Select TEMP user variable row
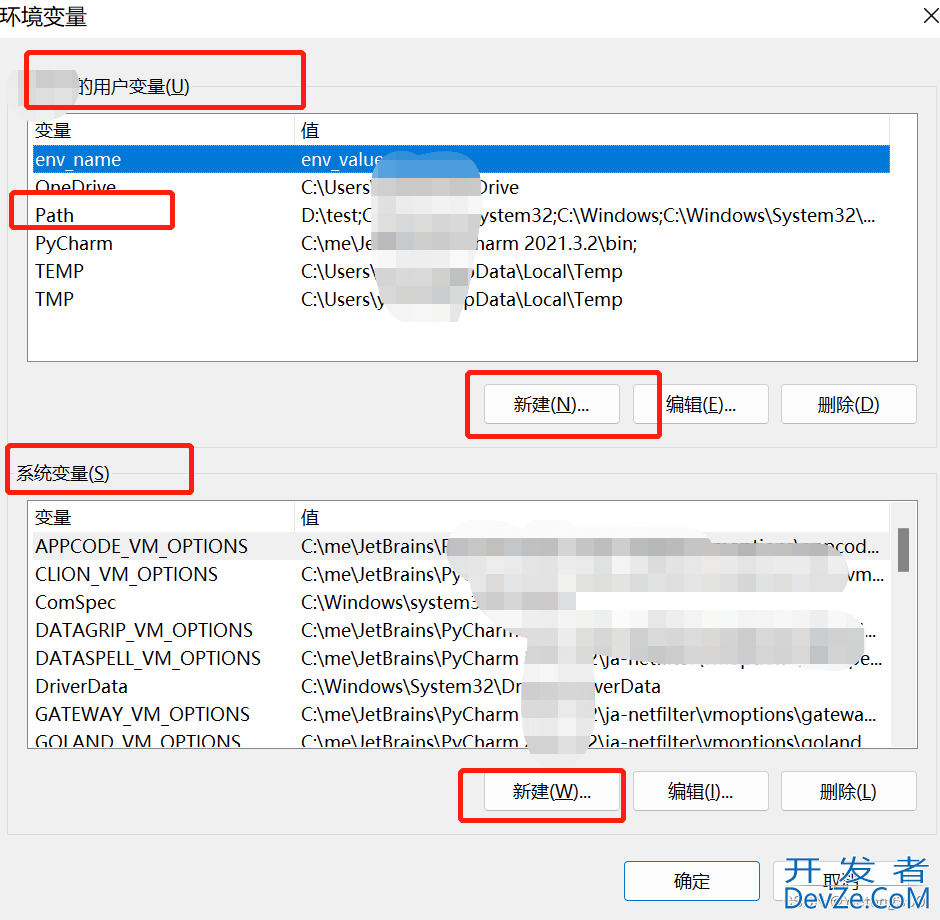The image size is (940, 920). (461, 271)
